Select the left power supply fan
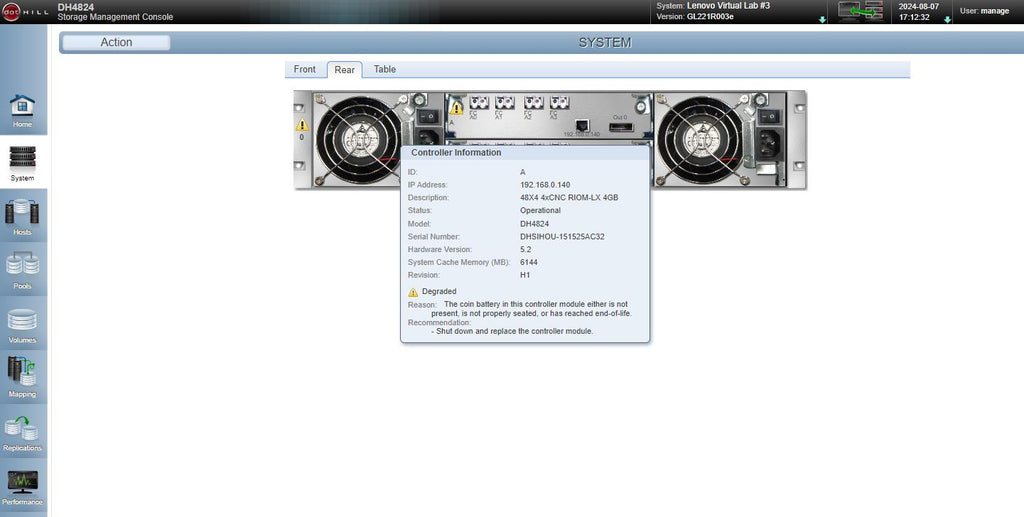The height and width of the screenshot is (517, 1024). [360, 139]
